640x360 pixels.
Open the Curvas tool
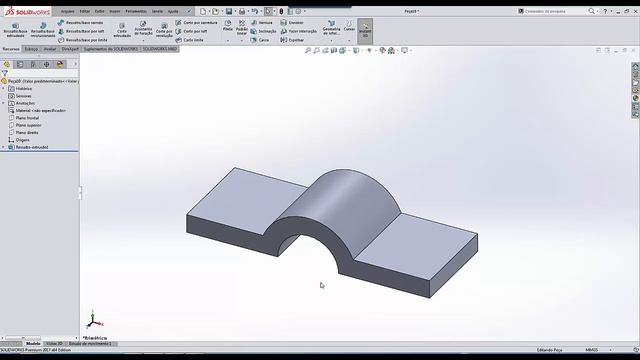[349, 26]
